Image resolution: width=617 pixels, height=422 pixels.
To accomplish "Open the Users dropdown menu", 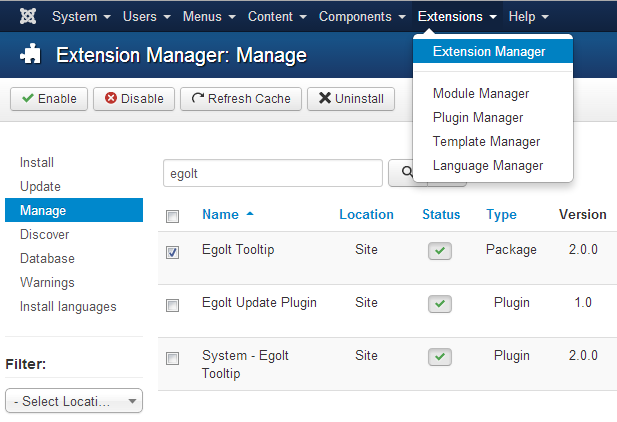I will 146,17.
